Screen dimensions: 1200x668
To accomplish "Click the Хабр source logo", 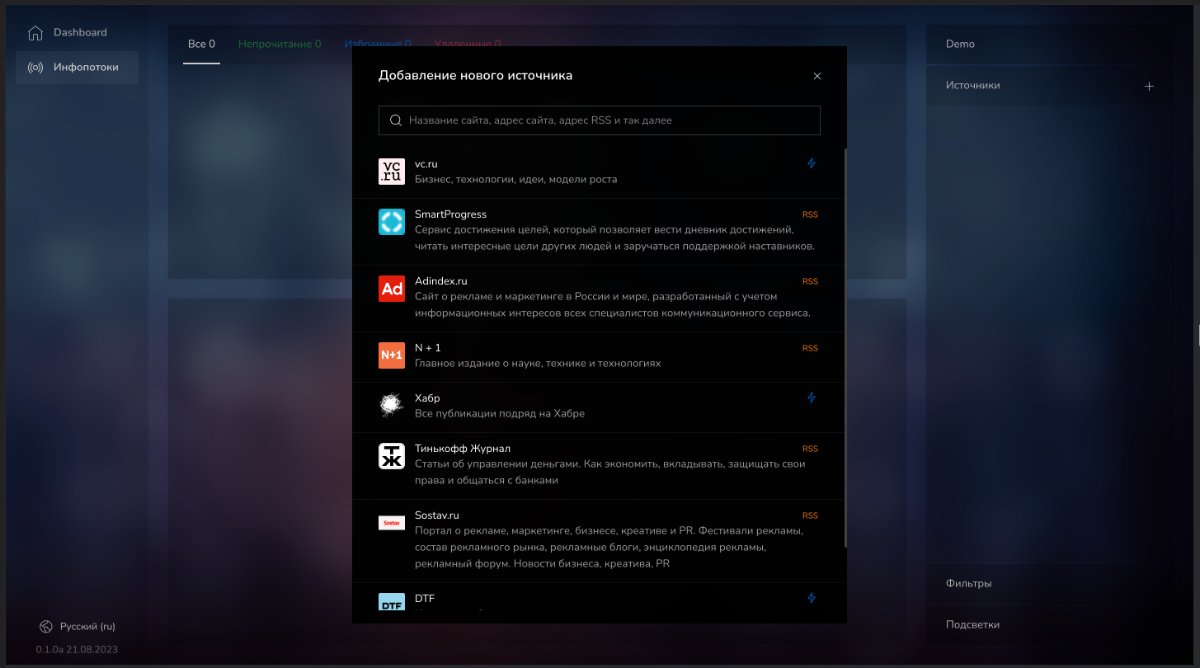I will coord(391,405).
